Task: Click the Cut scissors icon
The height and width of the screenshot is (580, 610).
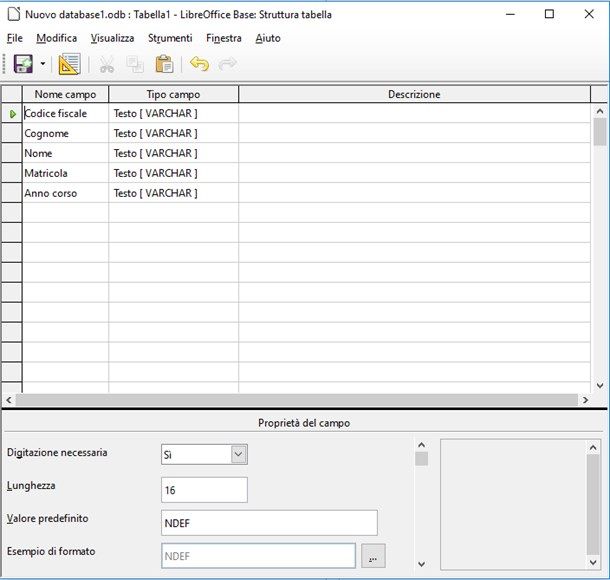Action: [107, 64]
